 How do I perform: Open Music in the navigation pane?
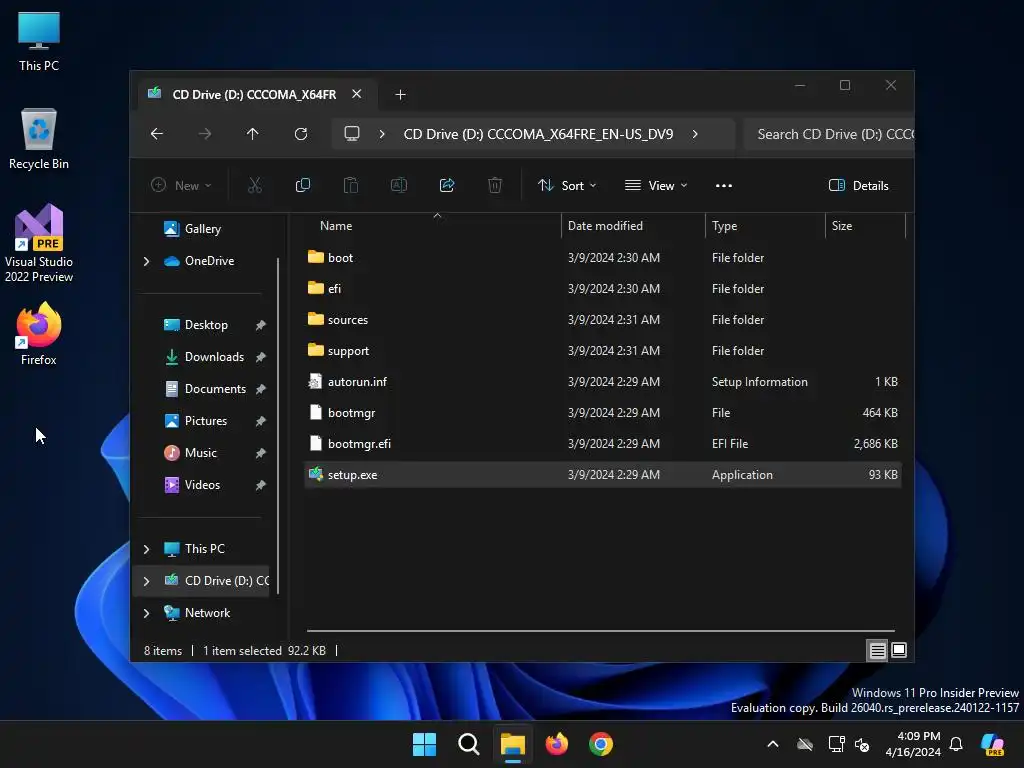(200, 453)
